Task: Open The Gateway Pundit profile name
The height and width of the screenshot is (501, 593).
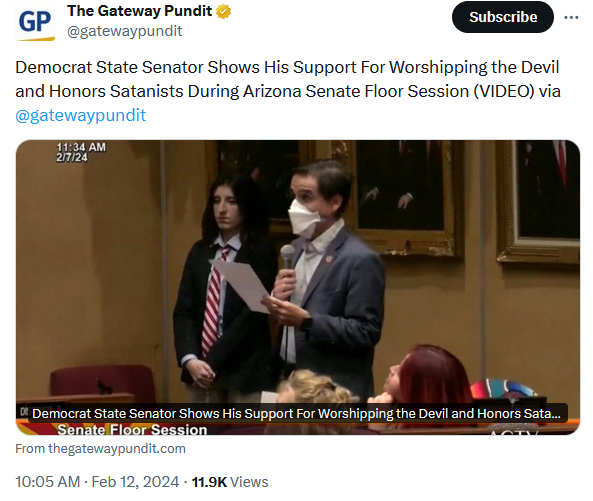Action: [140, 11]
